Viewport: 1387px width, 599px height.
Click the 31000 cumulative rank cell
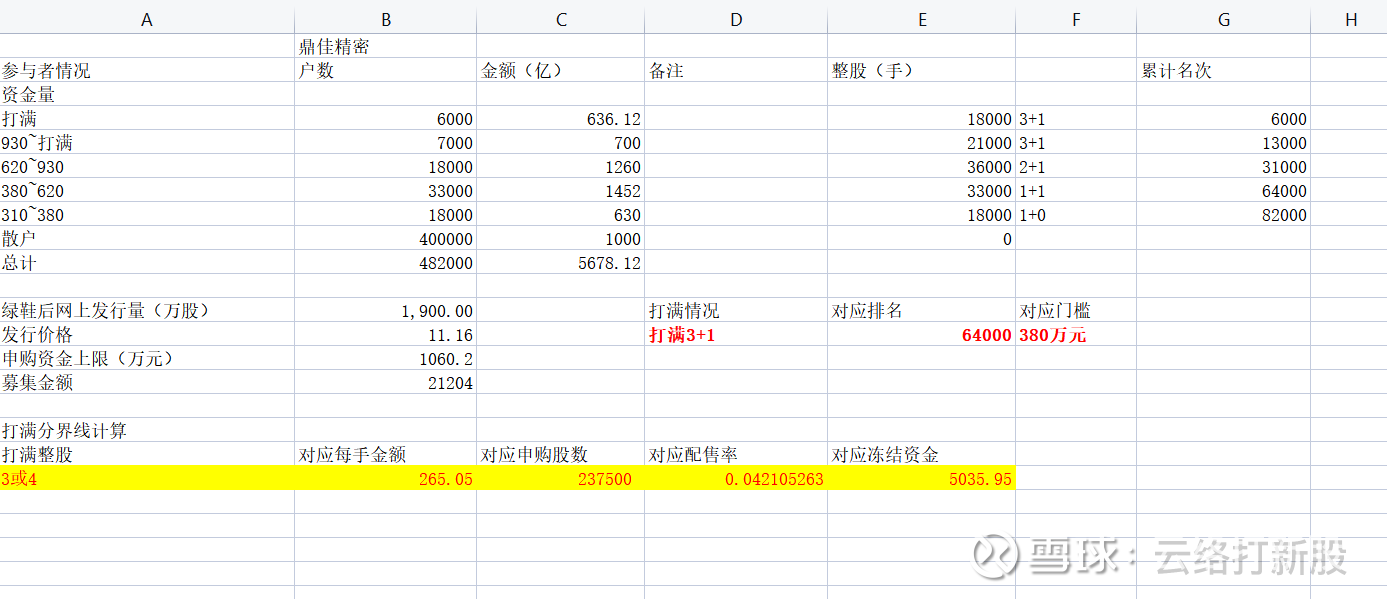pyautogui.click(x=1224, y=166)
